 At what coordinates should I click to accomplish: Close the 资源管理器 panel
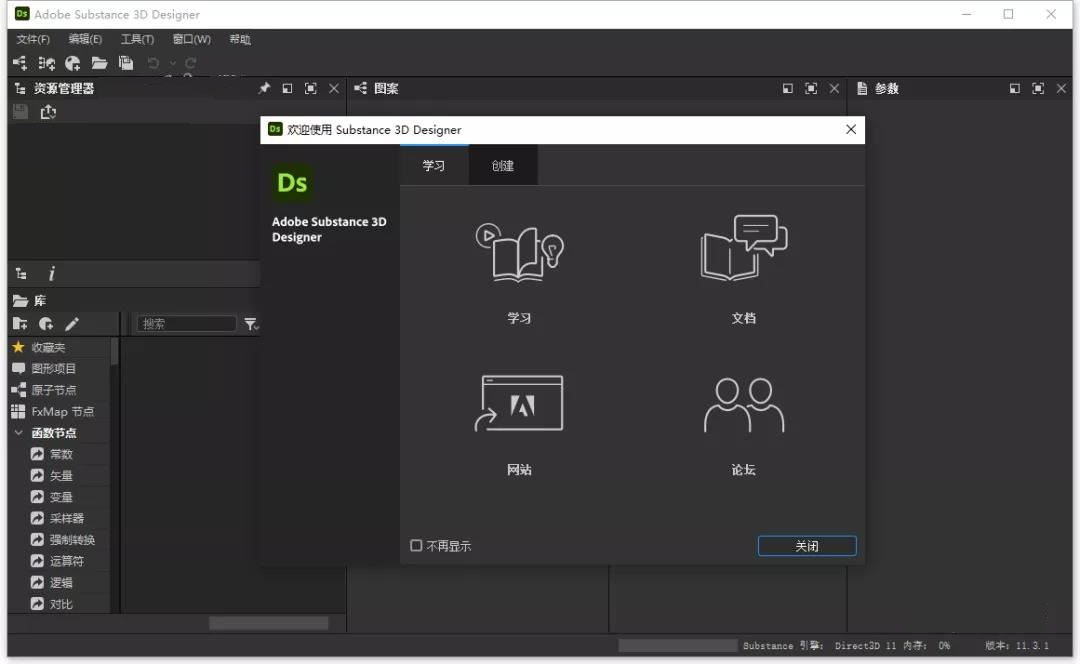point(334,88)
